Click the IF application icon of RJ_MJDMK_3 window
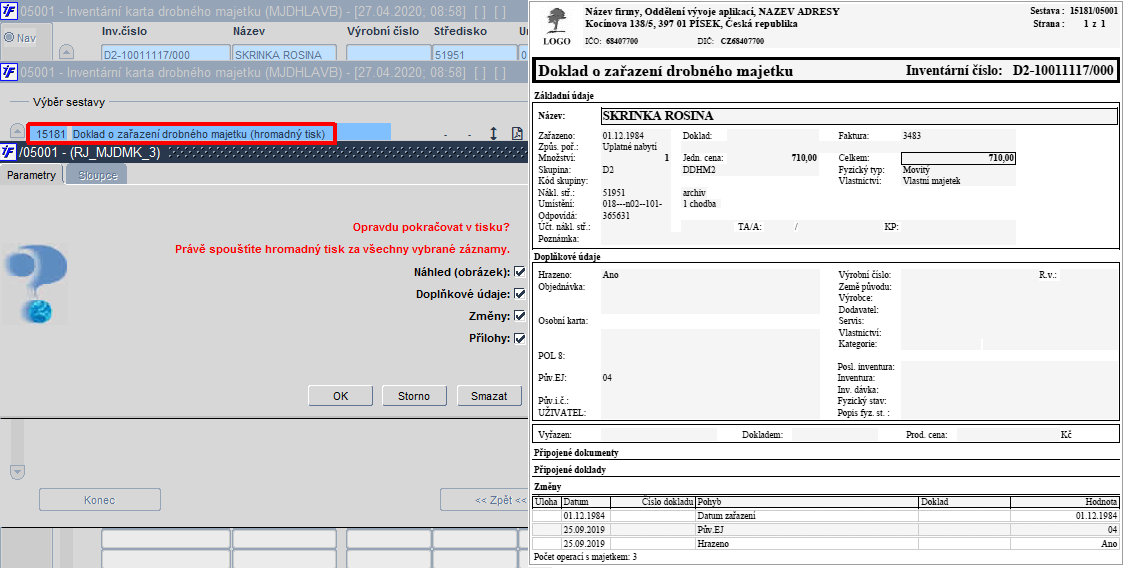The width and height of the screenshot is (1126, 568). point(9,152)
